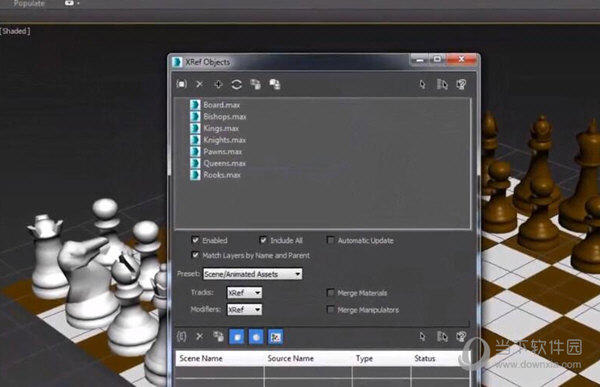Click Remove XRef Record icon in top toolbar
This screenshot has width=600, height=387.
[x=199, y=84]
